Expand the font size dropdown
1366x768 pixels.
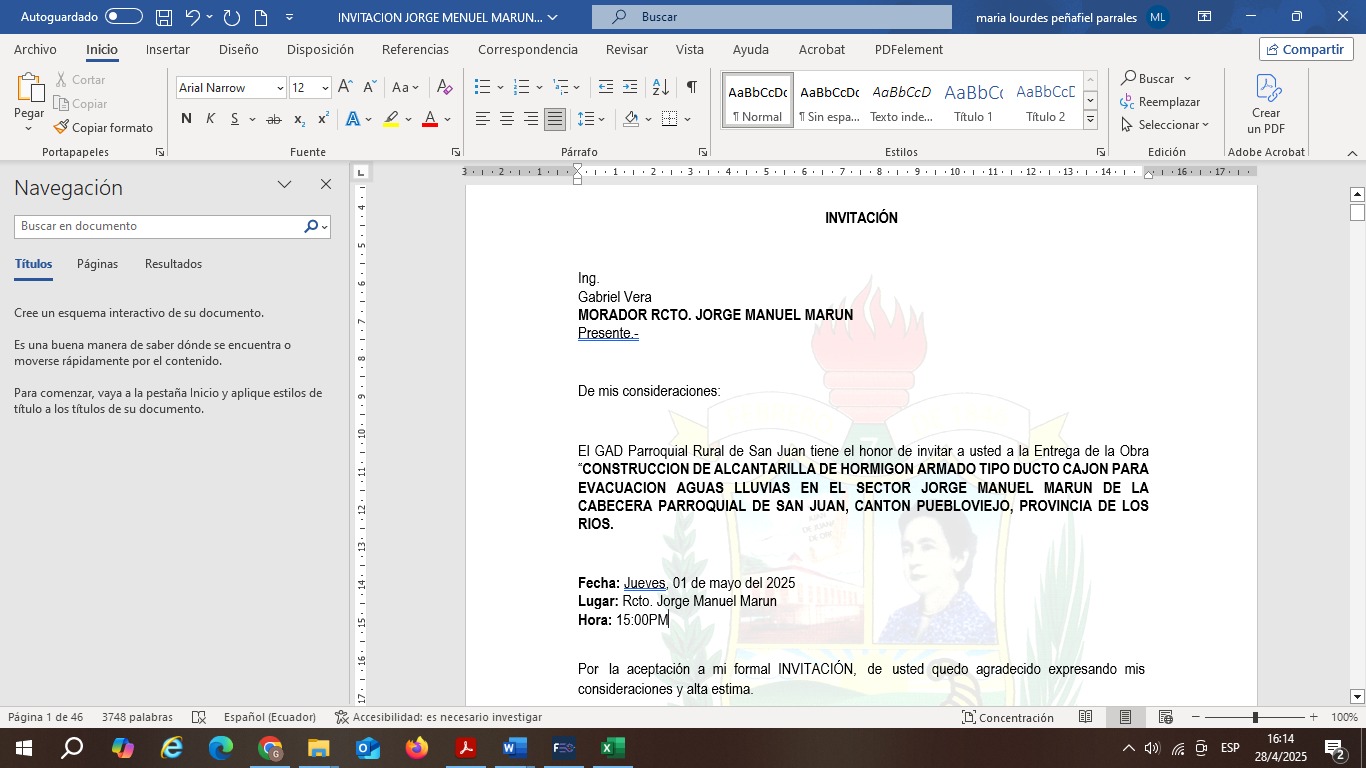325,88
